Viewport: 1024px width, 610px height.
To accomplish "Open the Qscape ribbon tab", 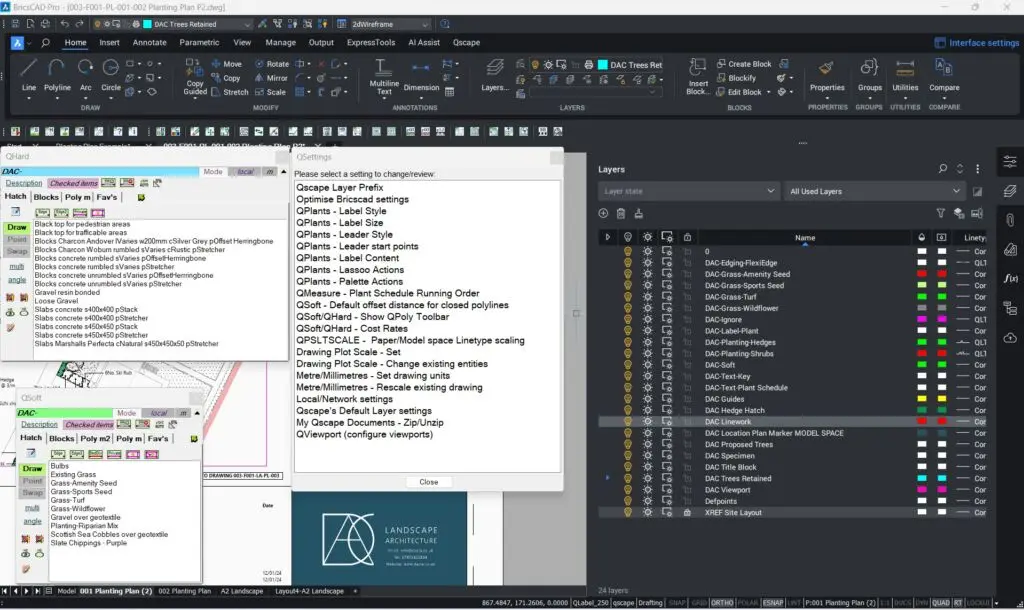I will click(466, 43).
